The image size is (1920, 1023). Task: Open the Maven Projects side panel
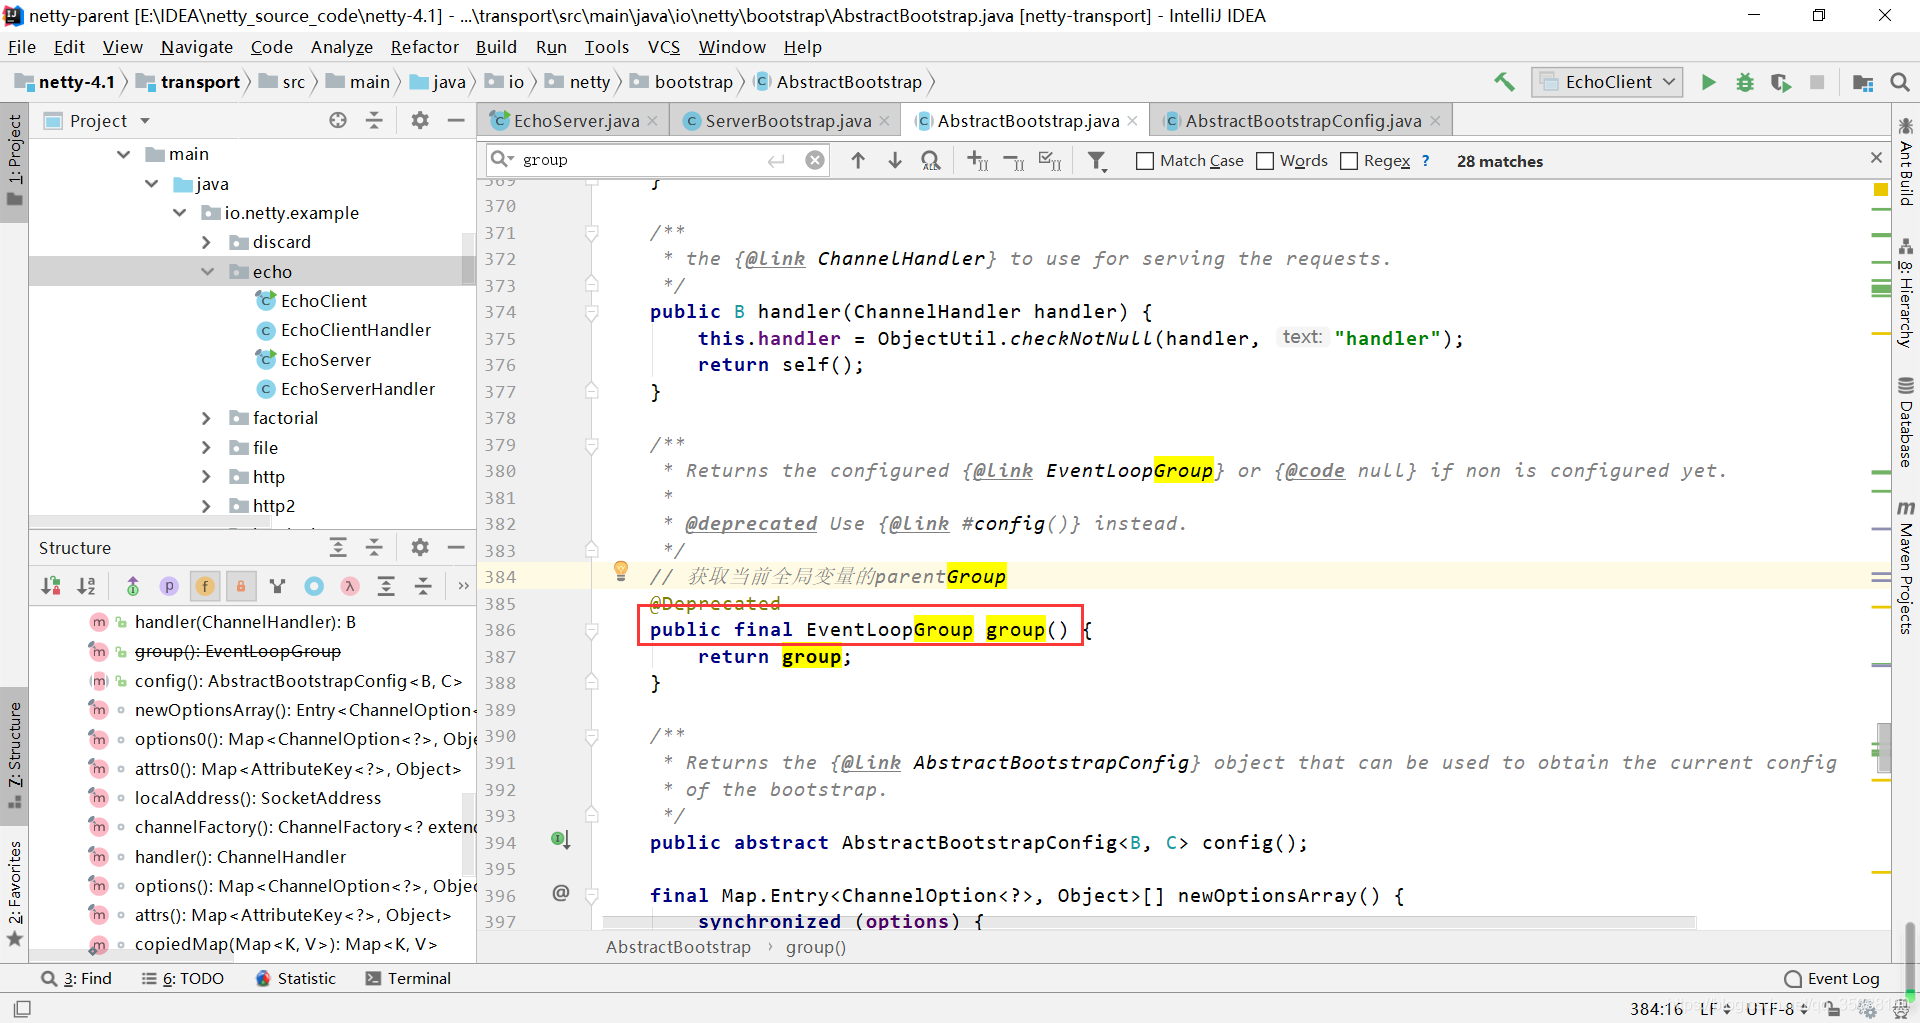click(1906, 567)
